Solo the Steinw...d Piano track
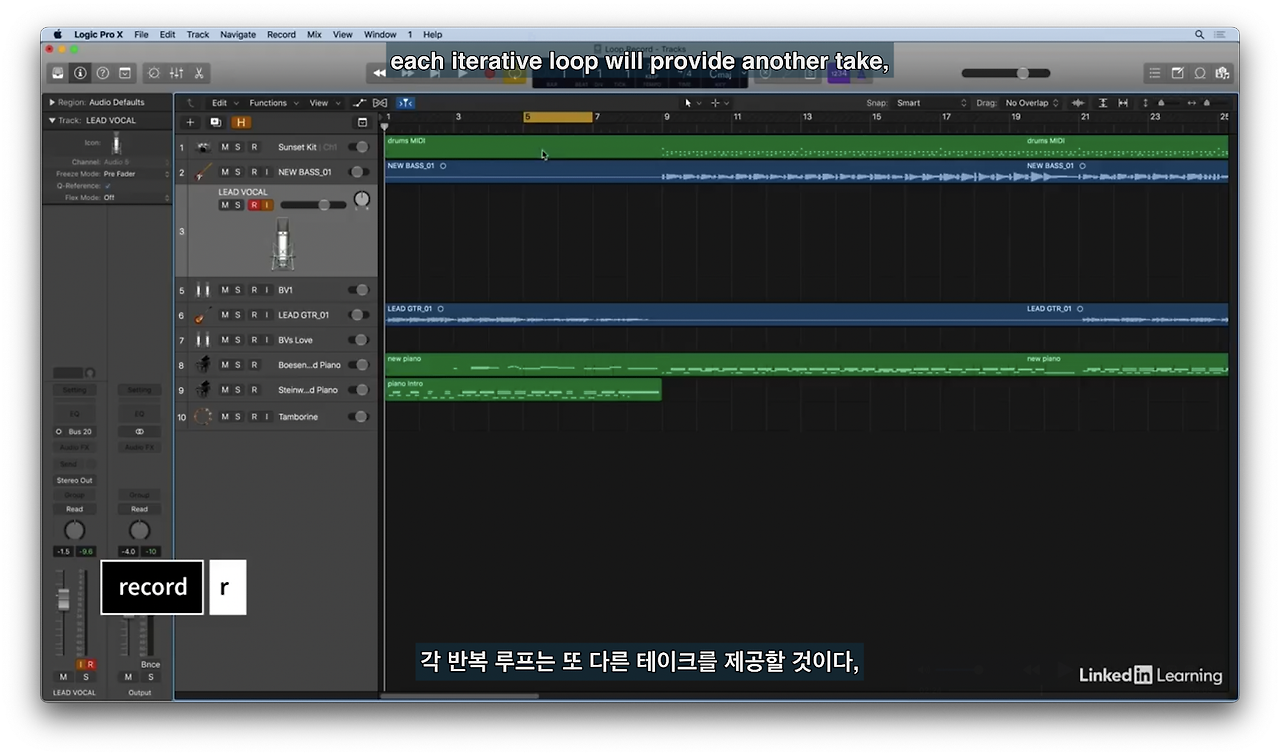This screenshot has height=756, width=1280. tap(238, 390)
